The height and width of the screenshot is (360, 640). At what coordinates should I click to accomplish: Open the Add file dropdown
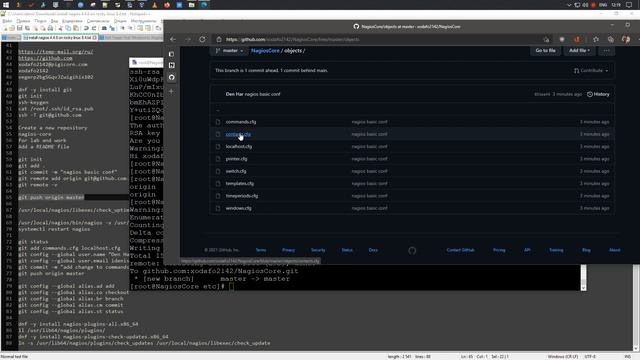pos(579,51)
